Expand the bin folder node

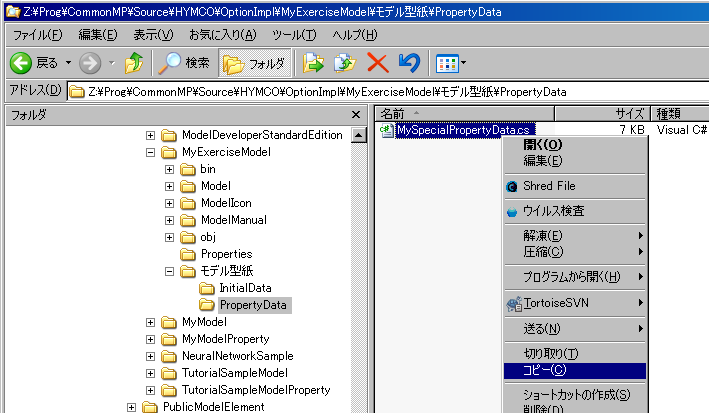170,169
